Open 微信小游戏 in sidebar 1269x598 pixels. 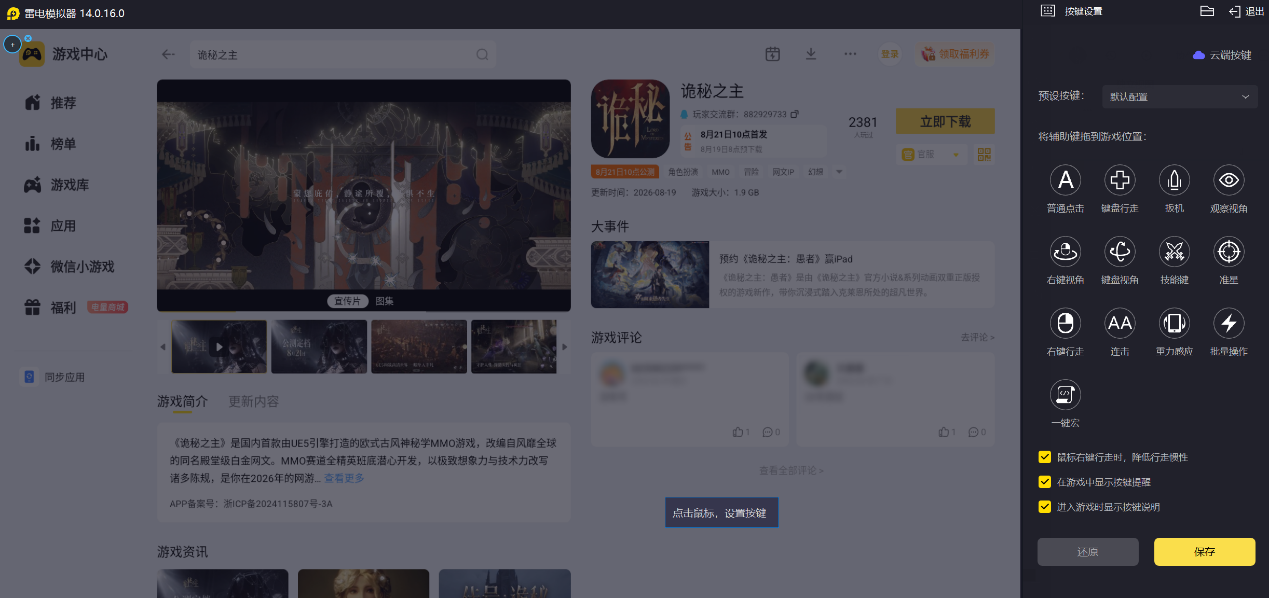click(x=69, y=267)
